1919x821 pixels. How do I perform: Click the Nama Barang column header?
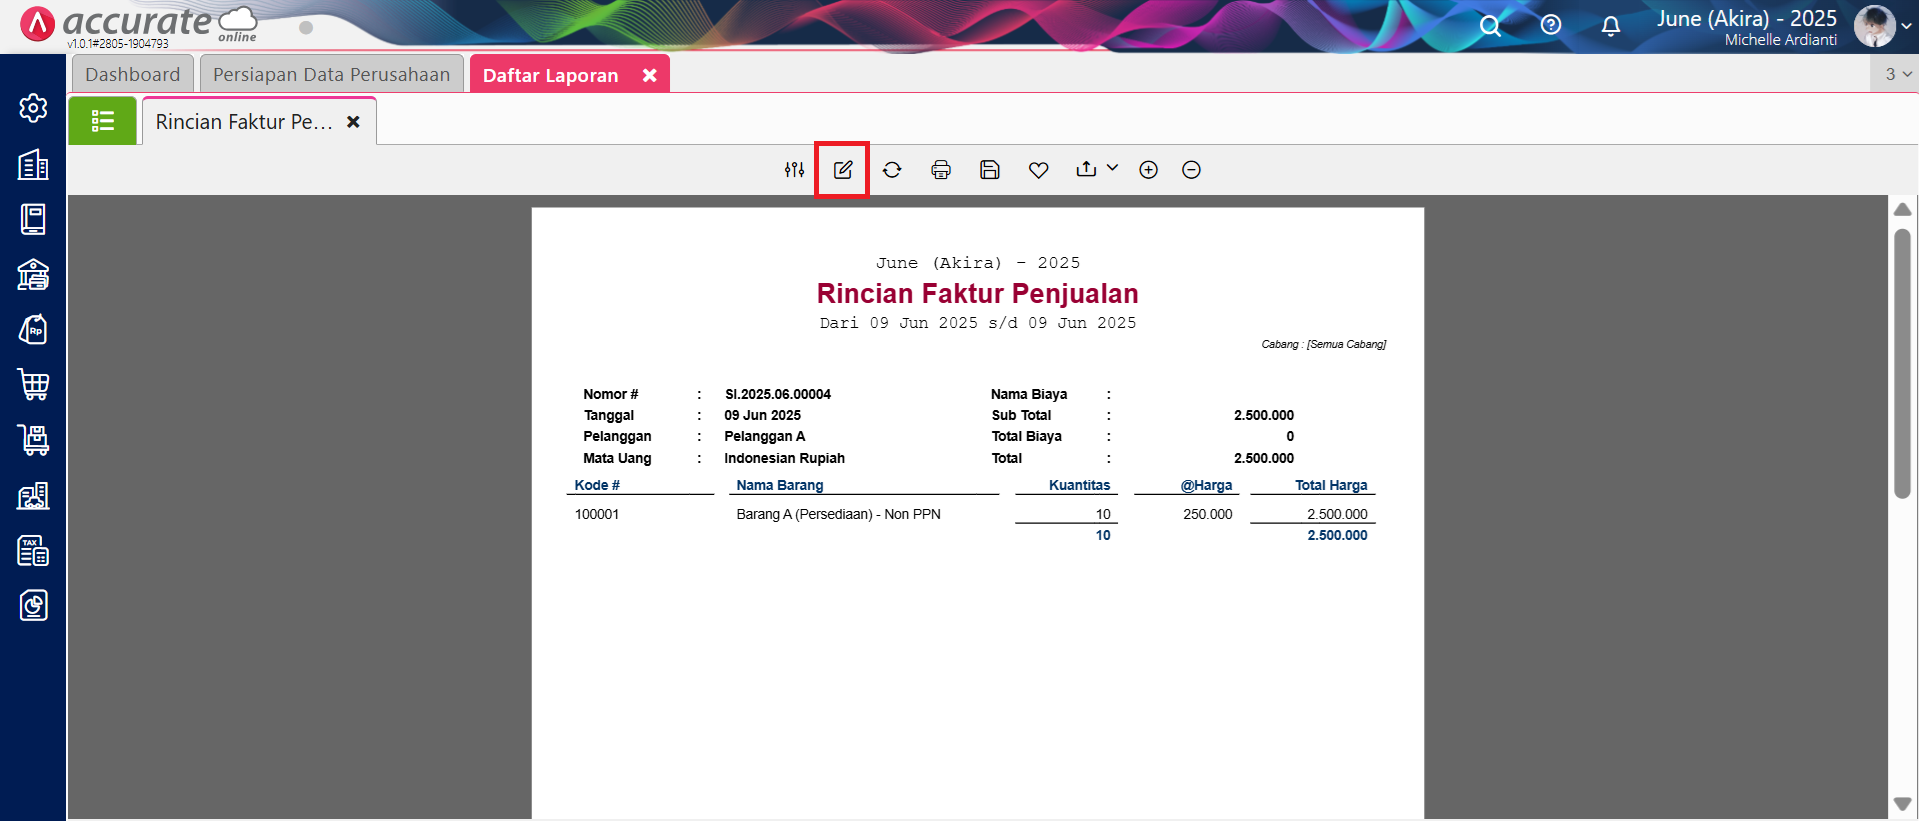pos(780,485)
